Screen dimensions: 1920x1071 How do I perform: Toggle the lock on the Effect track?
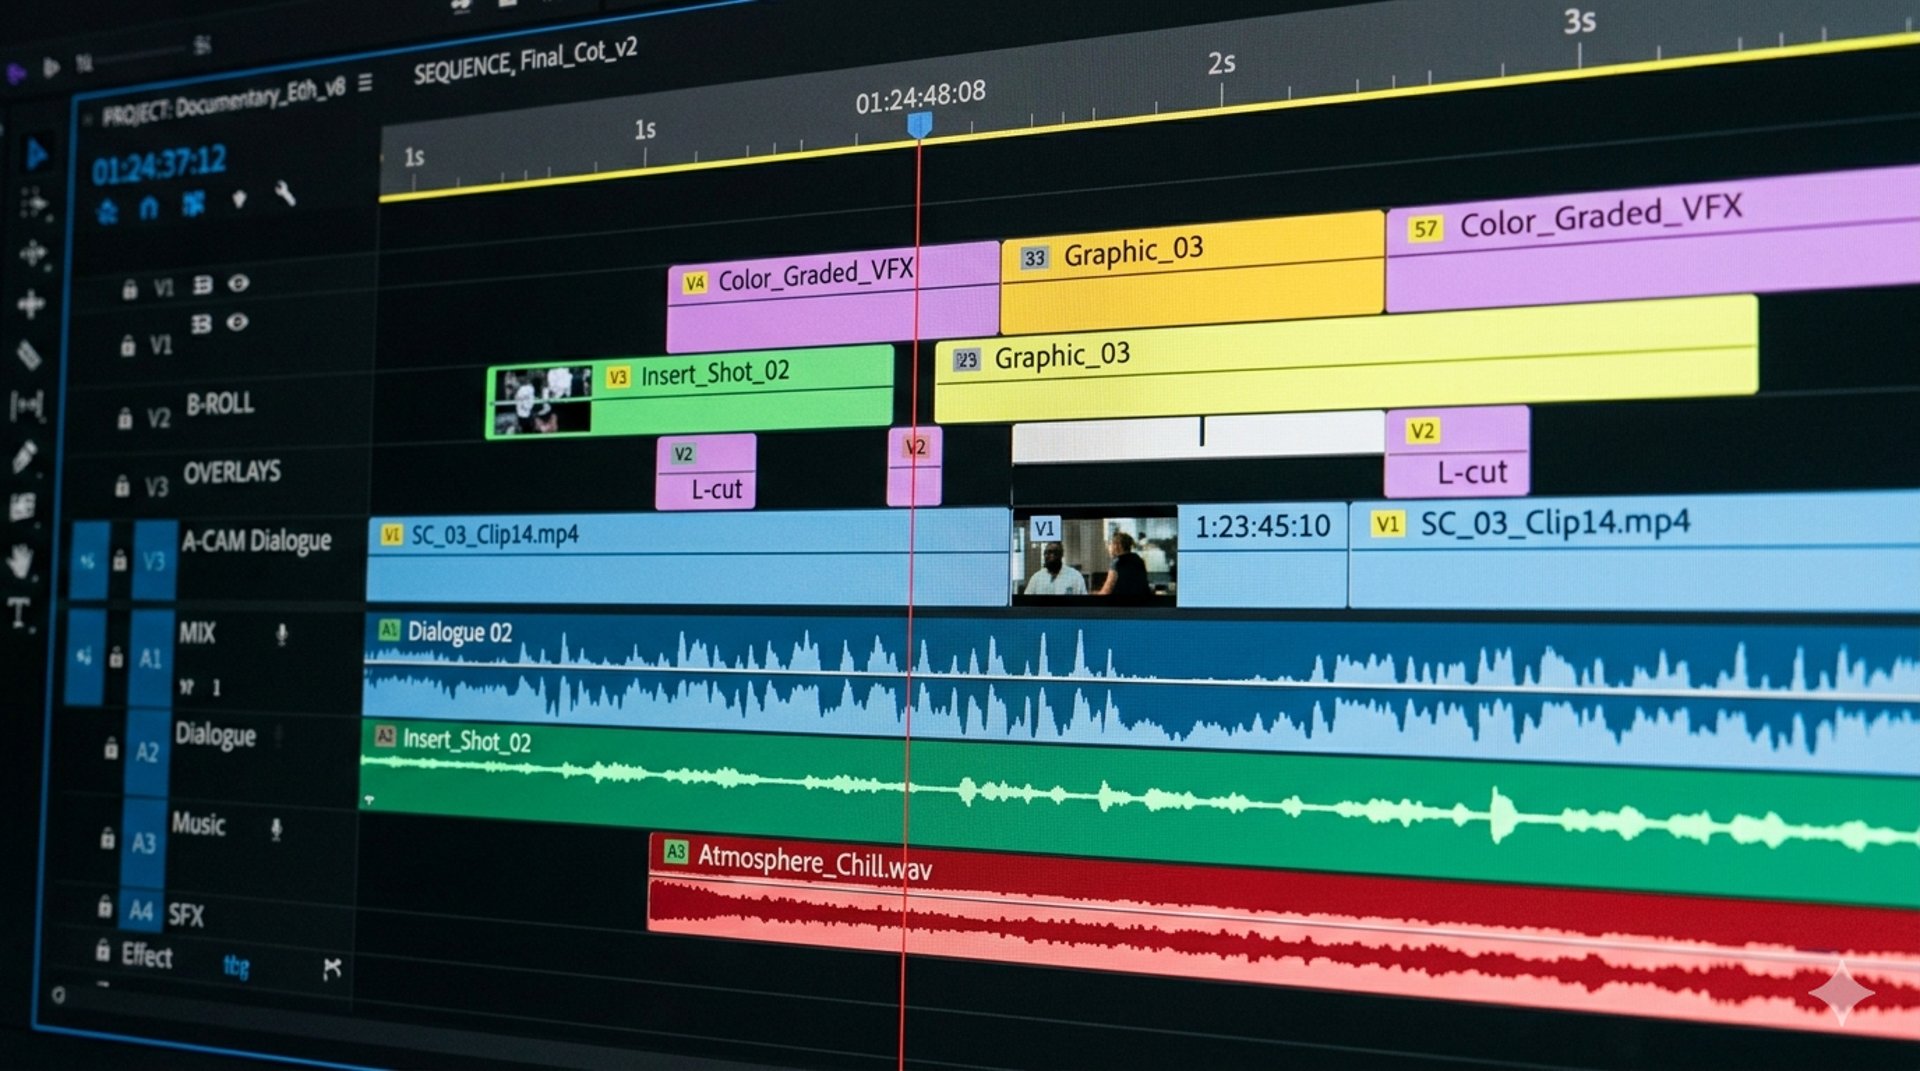point(102,950)
